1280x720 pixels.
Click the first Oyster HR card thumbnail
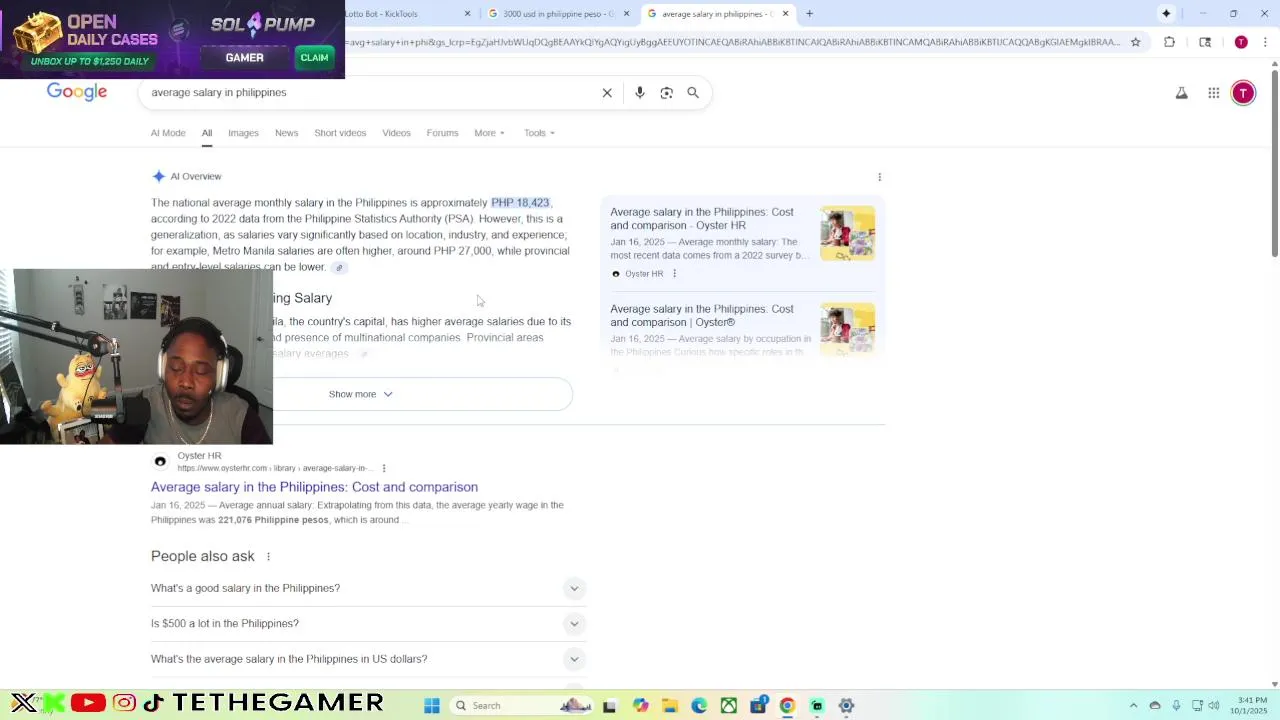[x=848, y=233]
